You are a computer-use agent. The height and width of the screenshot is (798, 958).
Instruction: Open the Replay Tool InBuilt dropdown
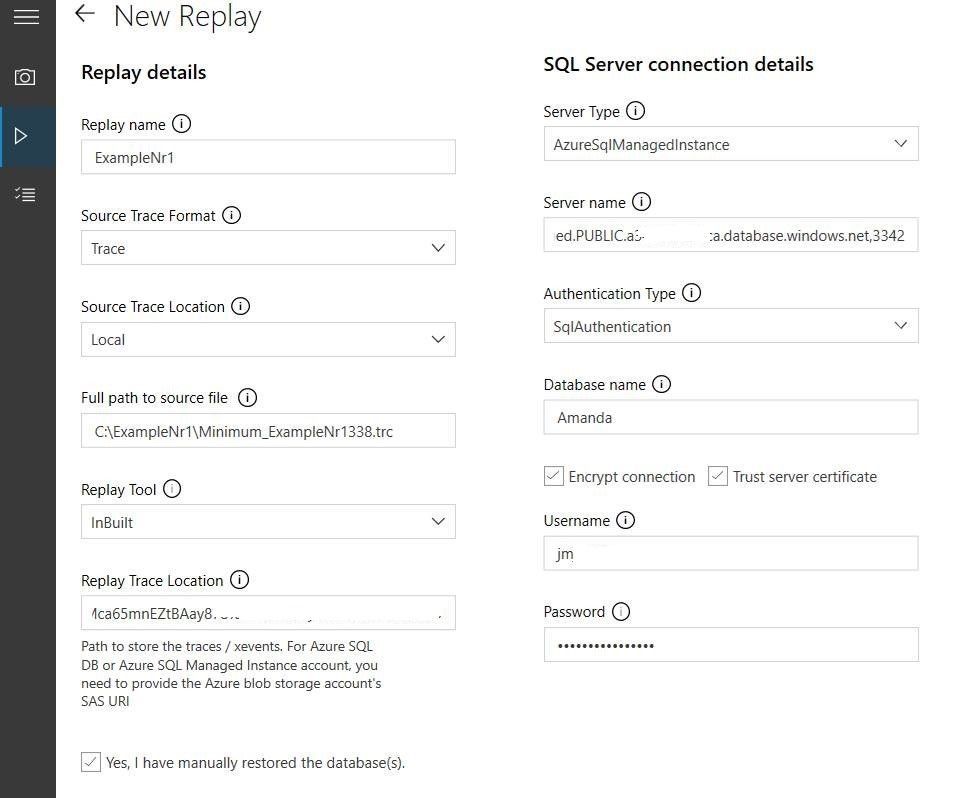(x=268, y=522)
